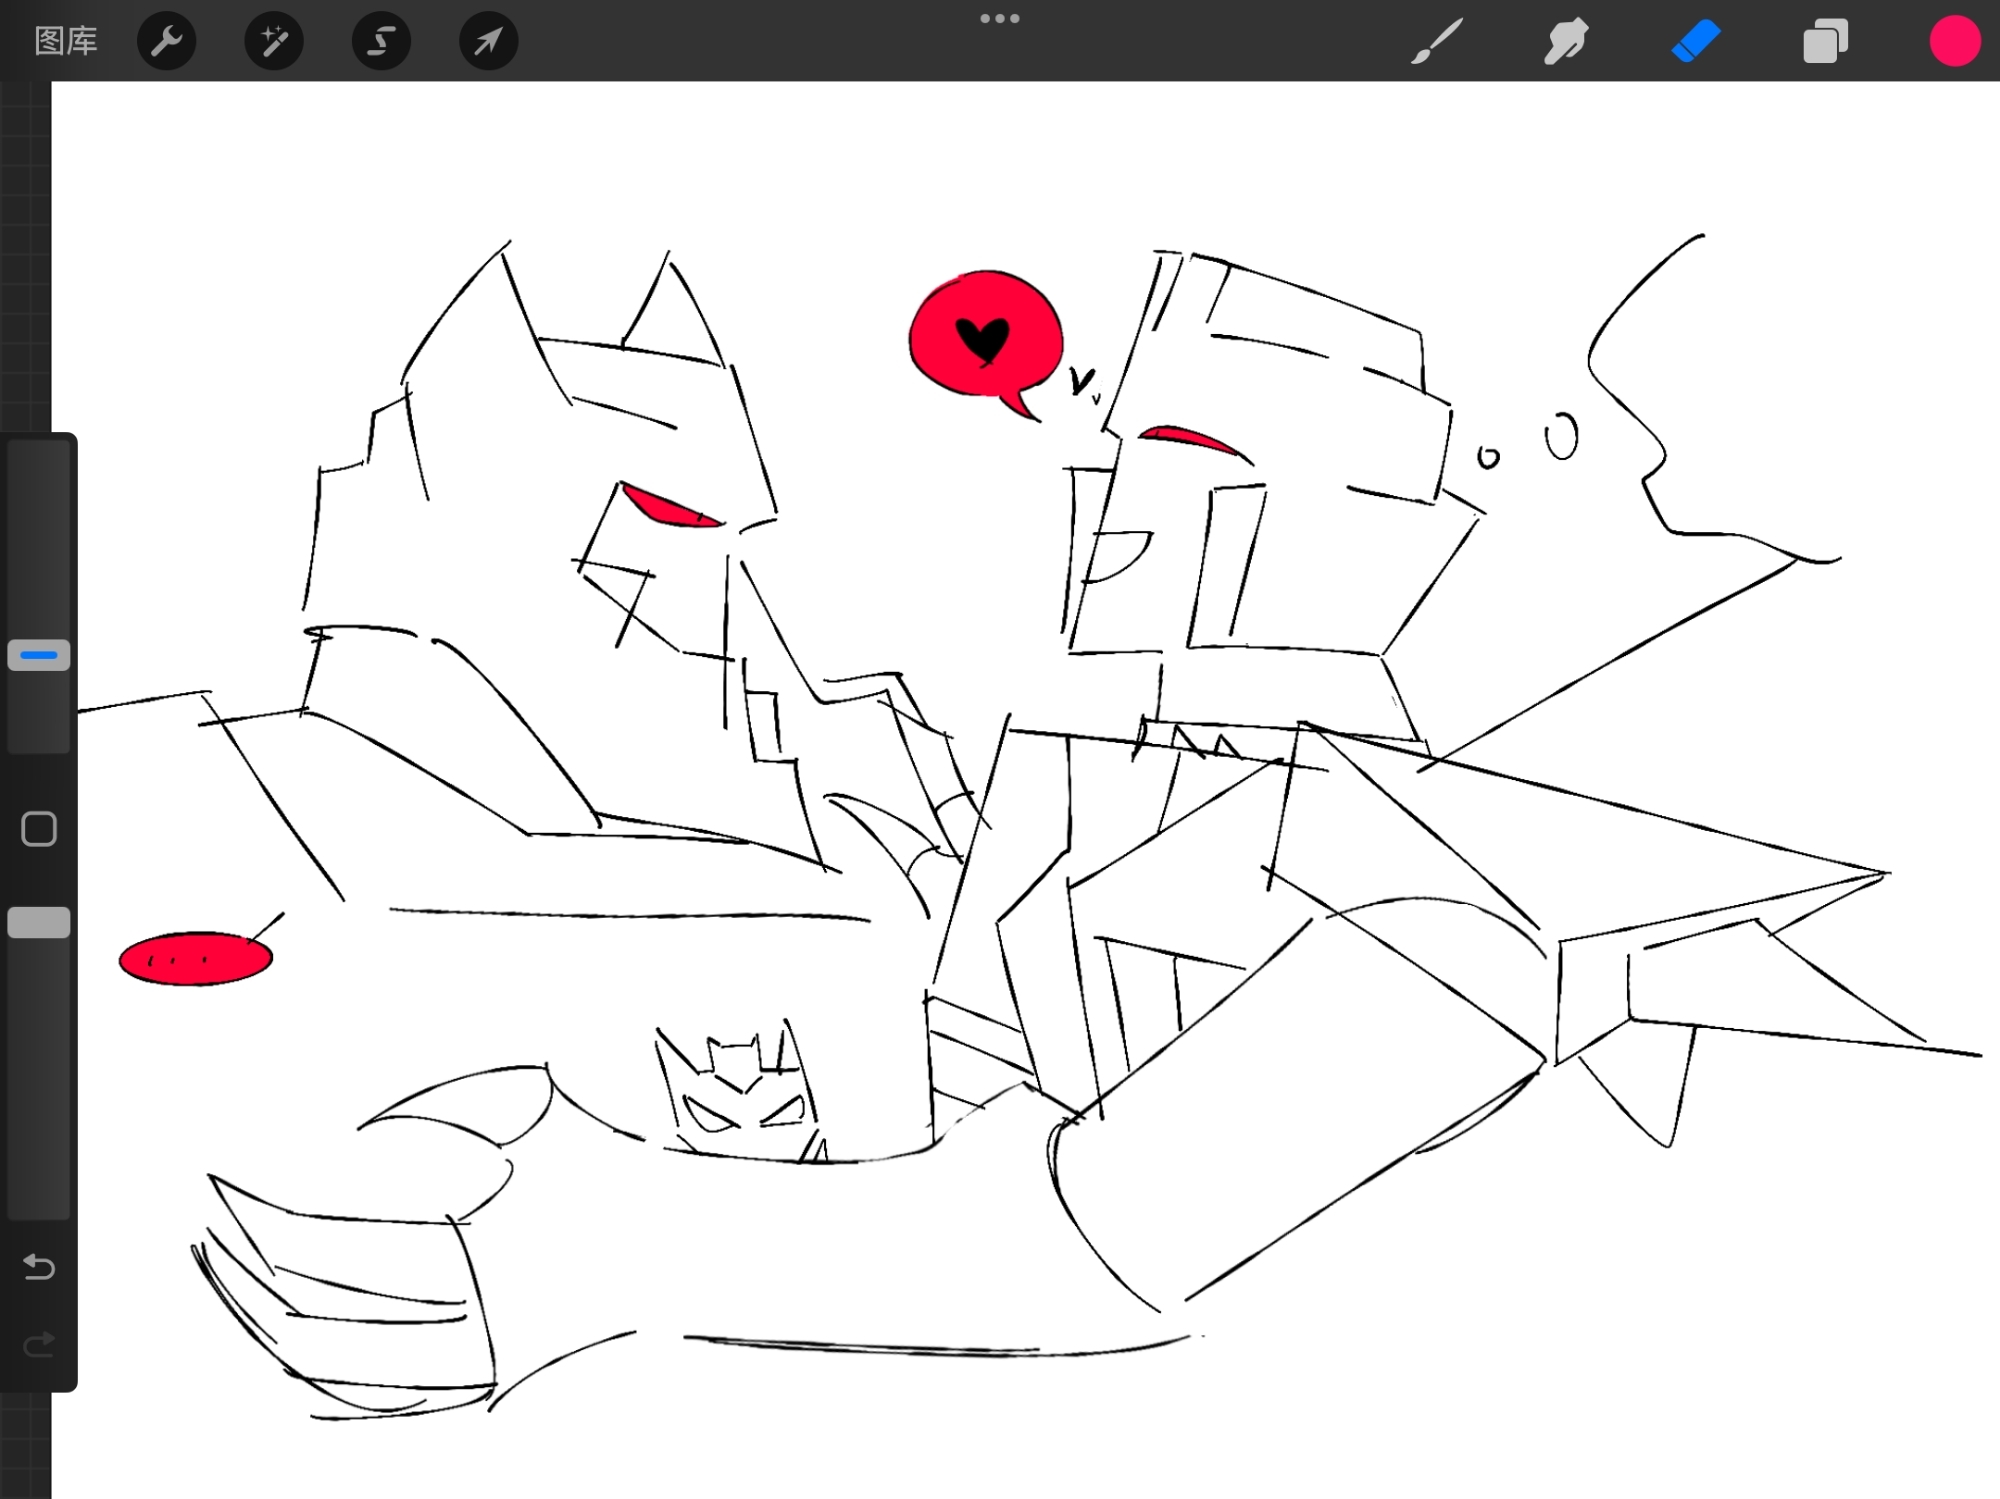Image resolution: width=2000 pixels, height=1499 pixels.
Task: Select the blue Eraser tool
Action: [x=1696, y=42]
